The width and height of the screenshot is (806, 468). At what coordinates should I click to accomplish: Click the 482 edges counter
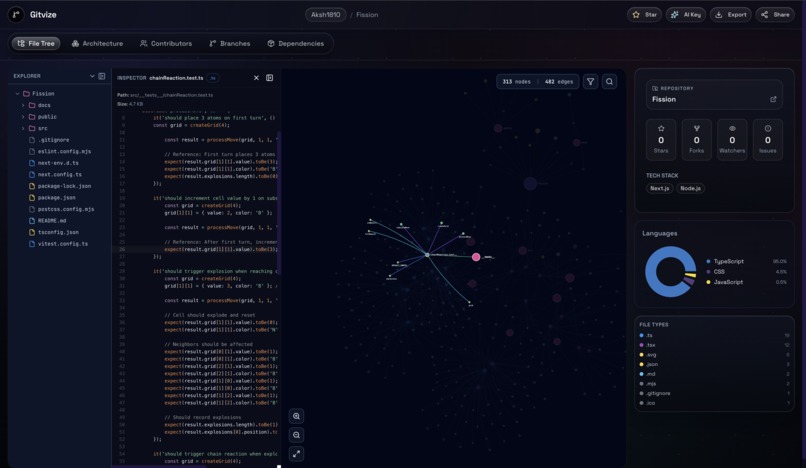(559, 82)
